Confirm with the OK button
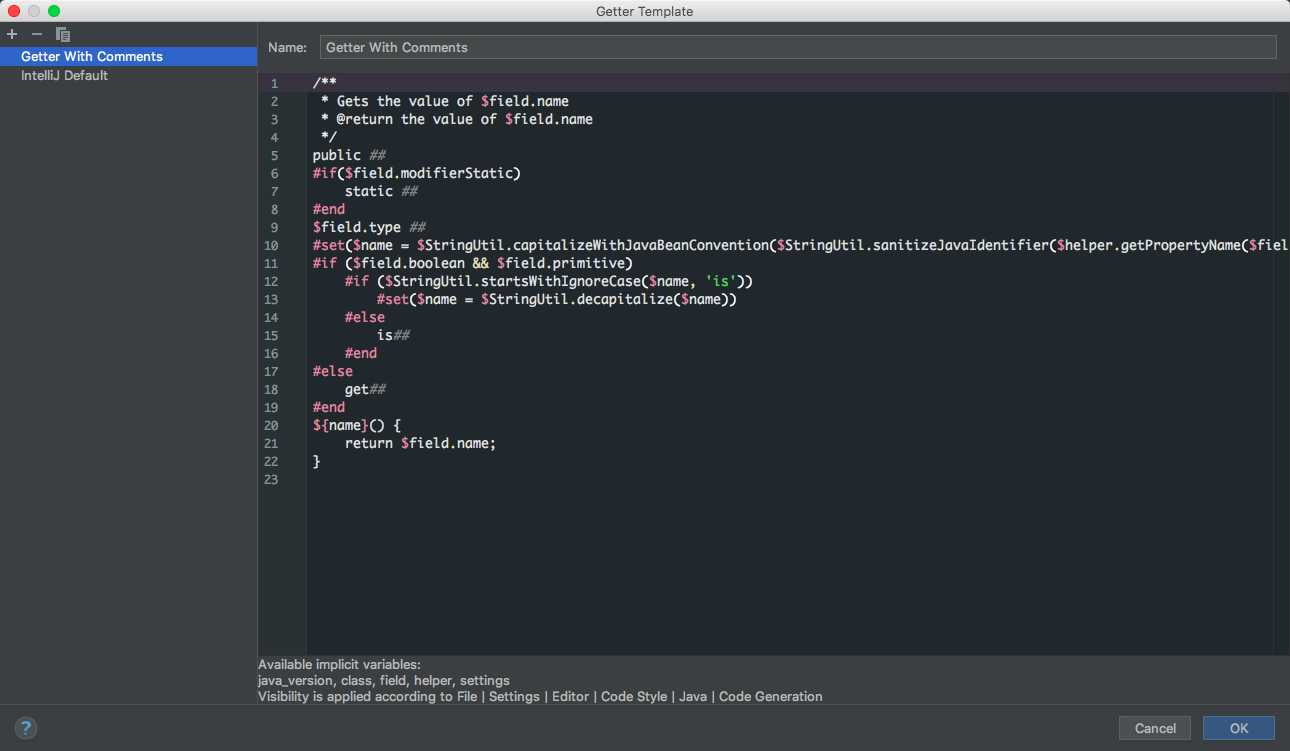The image size is (1290, 751). click(x=1239, y=728)
